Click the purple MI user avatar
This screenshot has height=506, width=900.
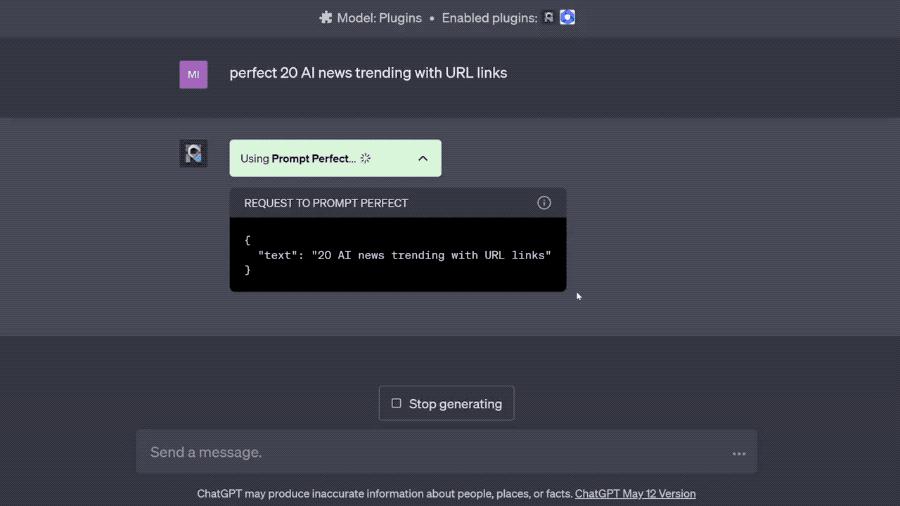(193, 74)
